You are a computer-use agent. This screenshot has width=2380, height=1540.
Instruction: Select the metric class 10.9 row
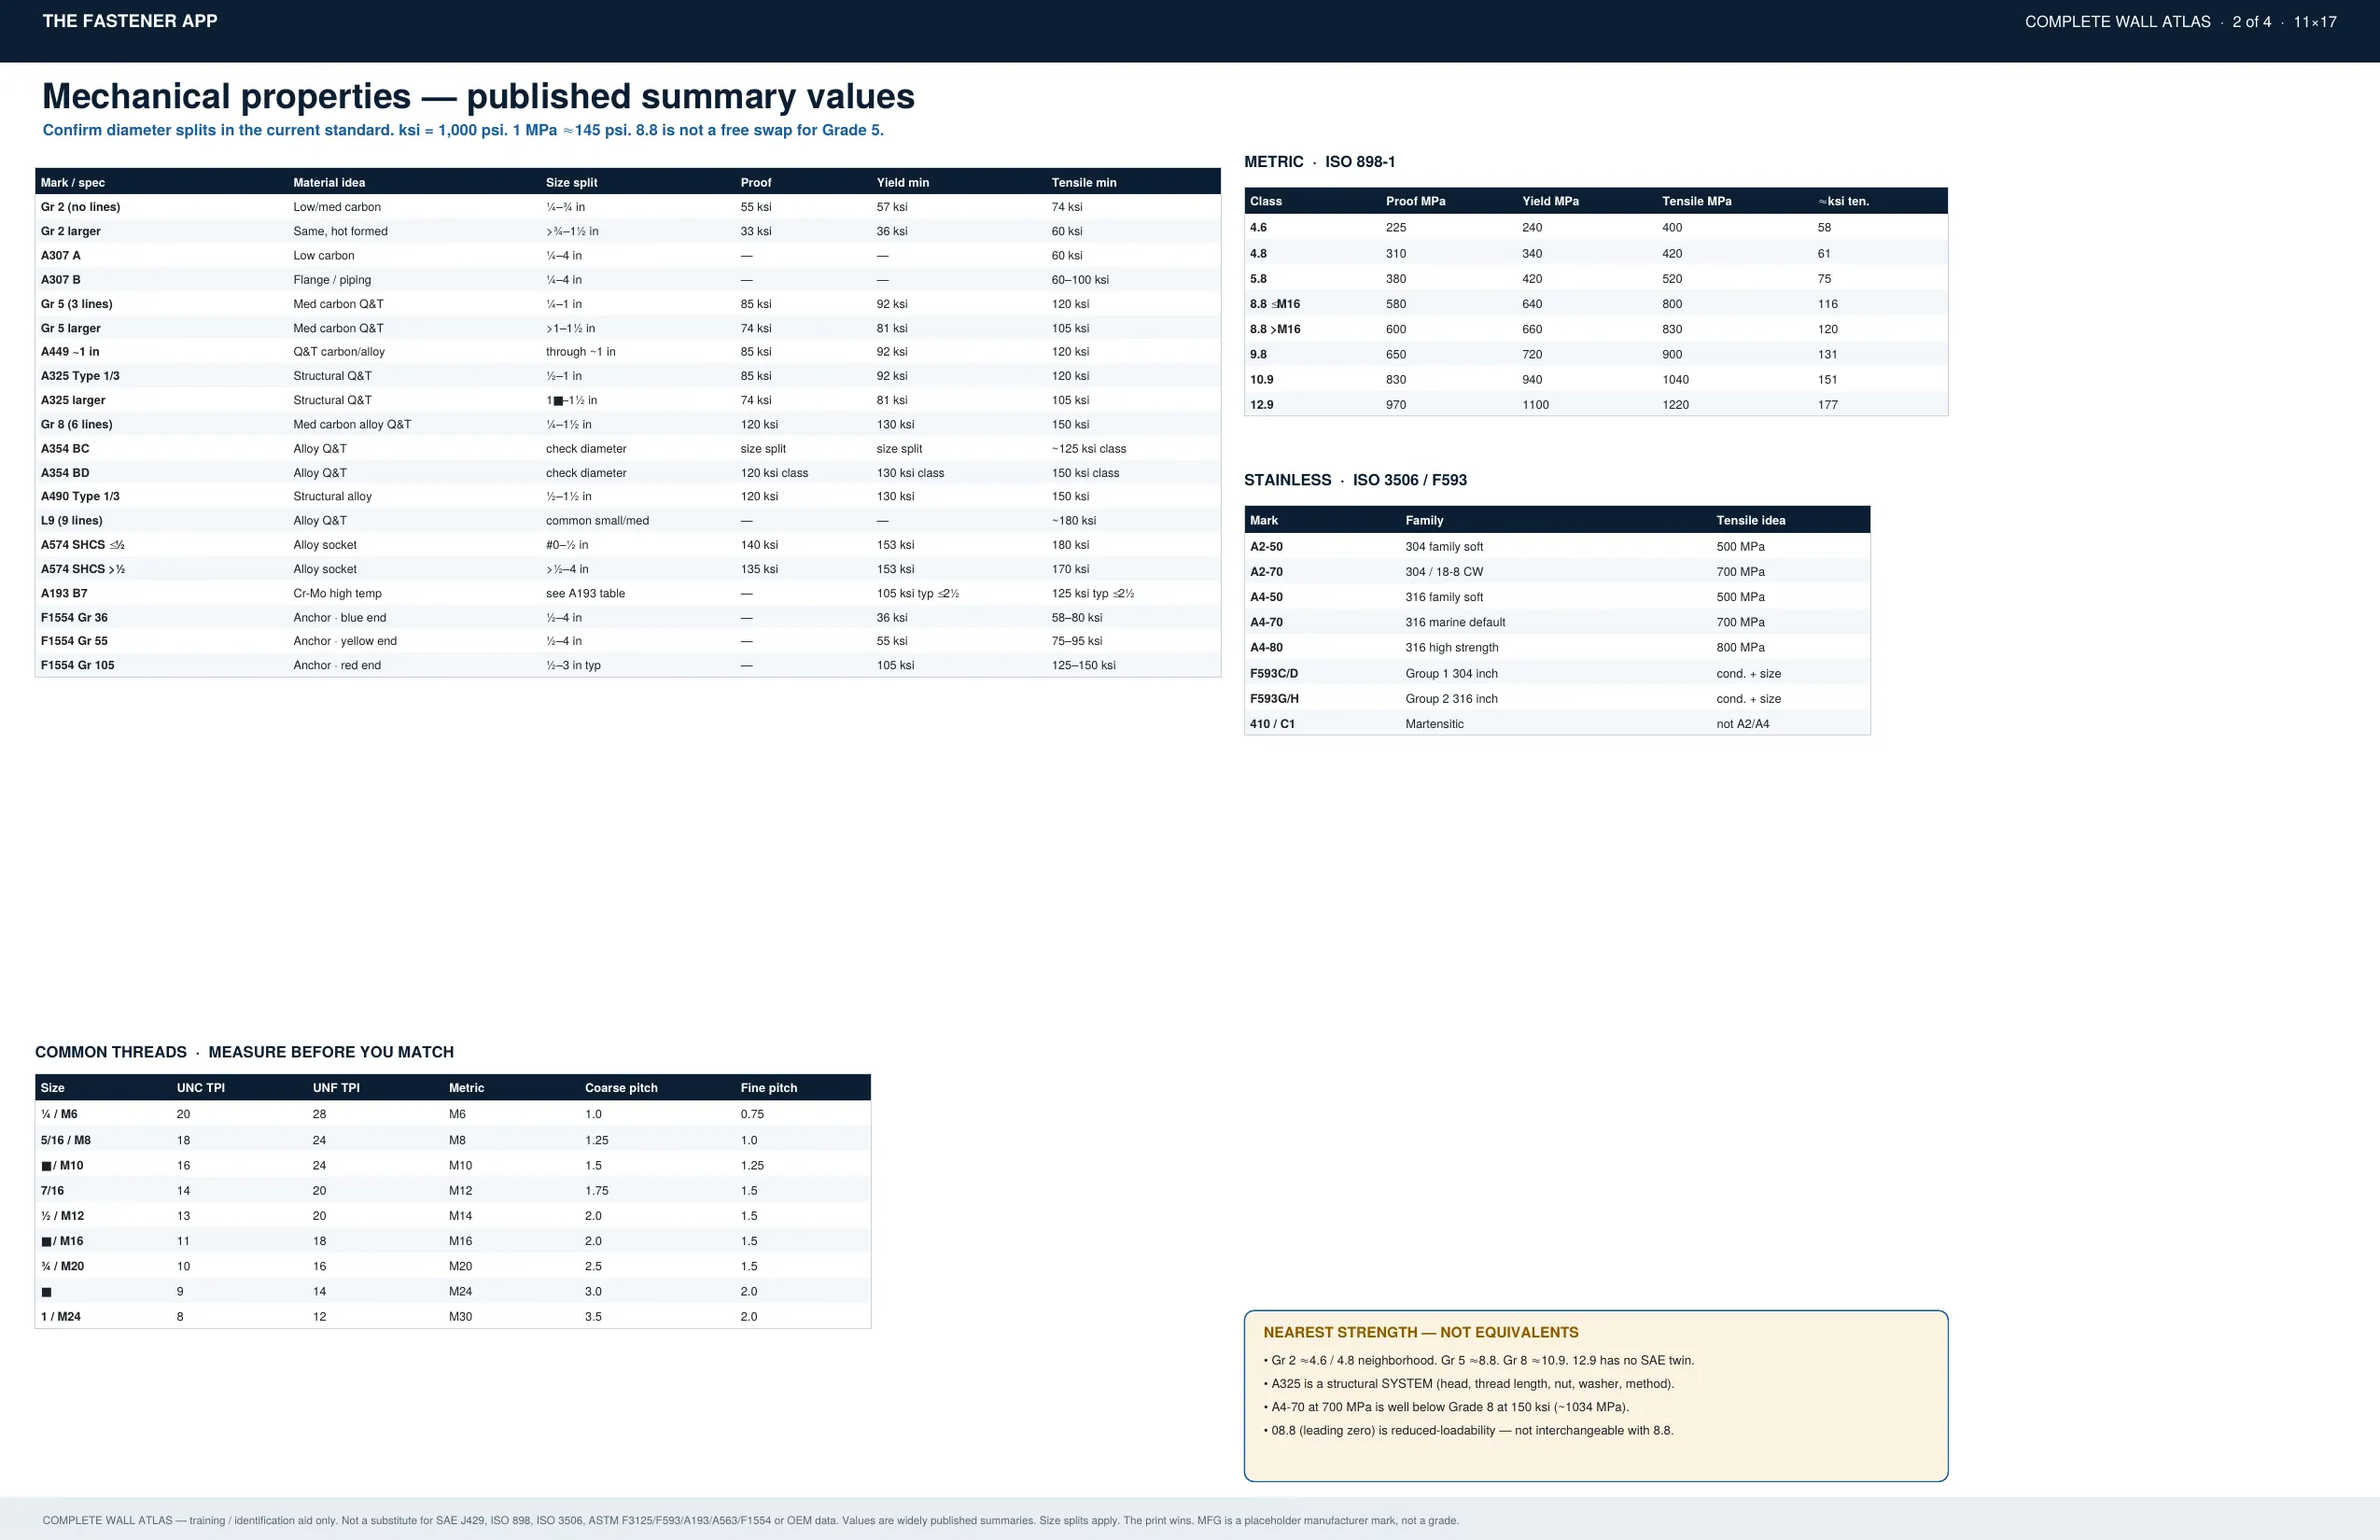(x=1596, y=380)
